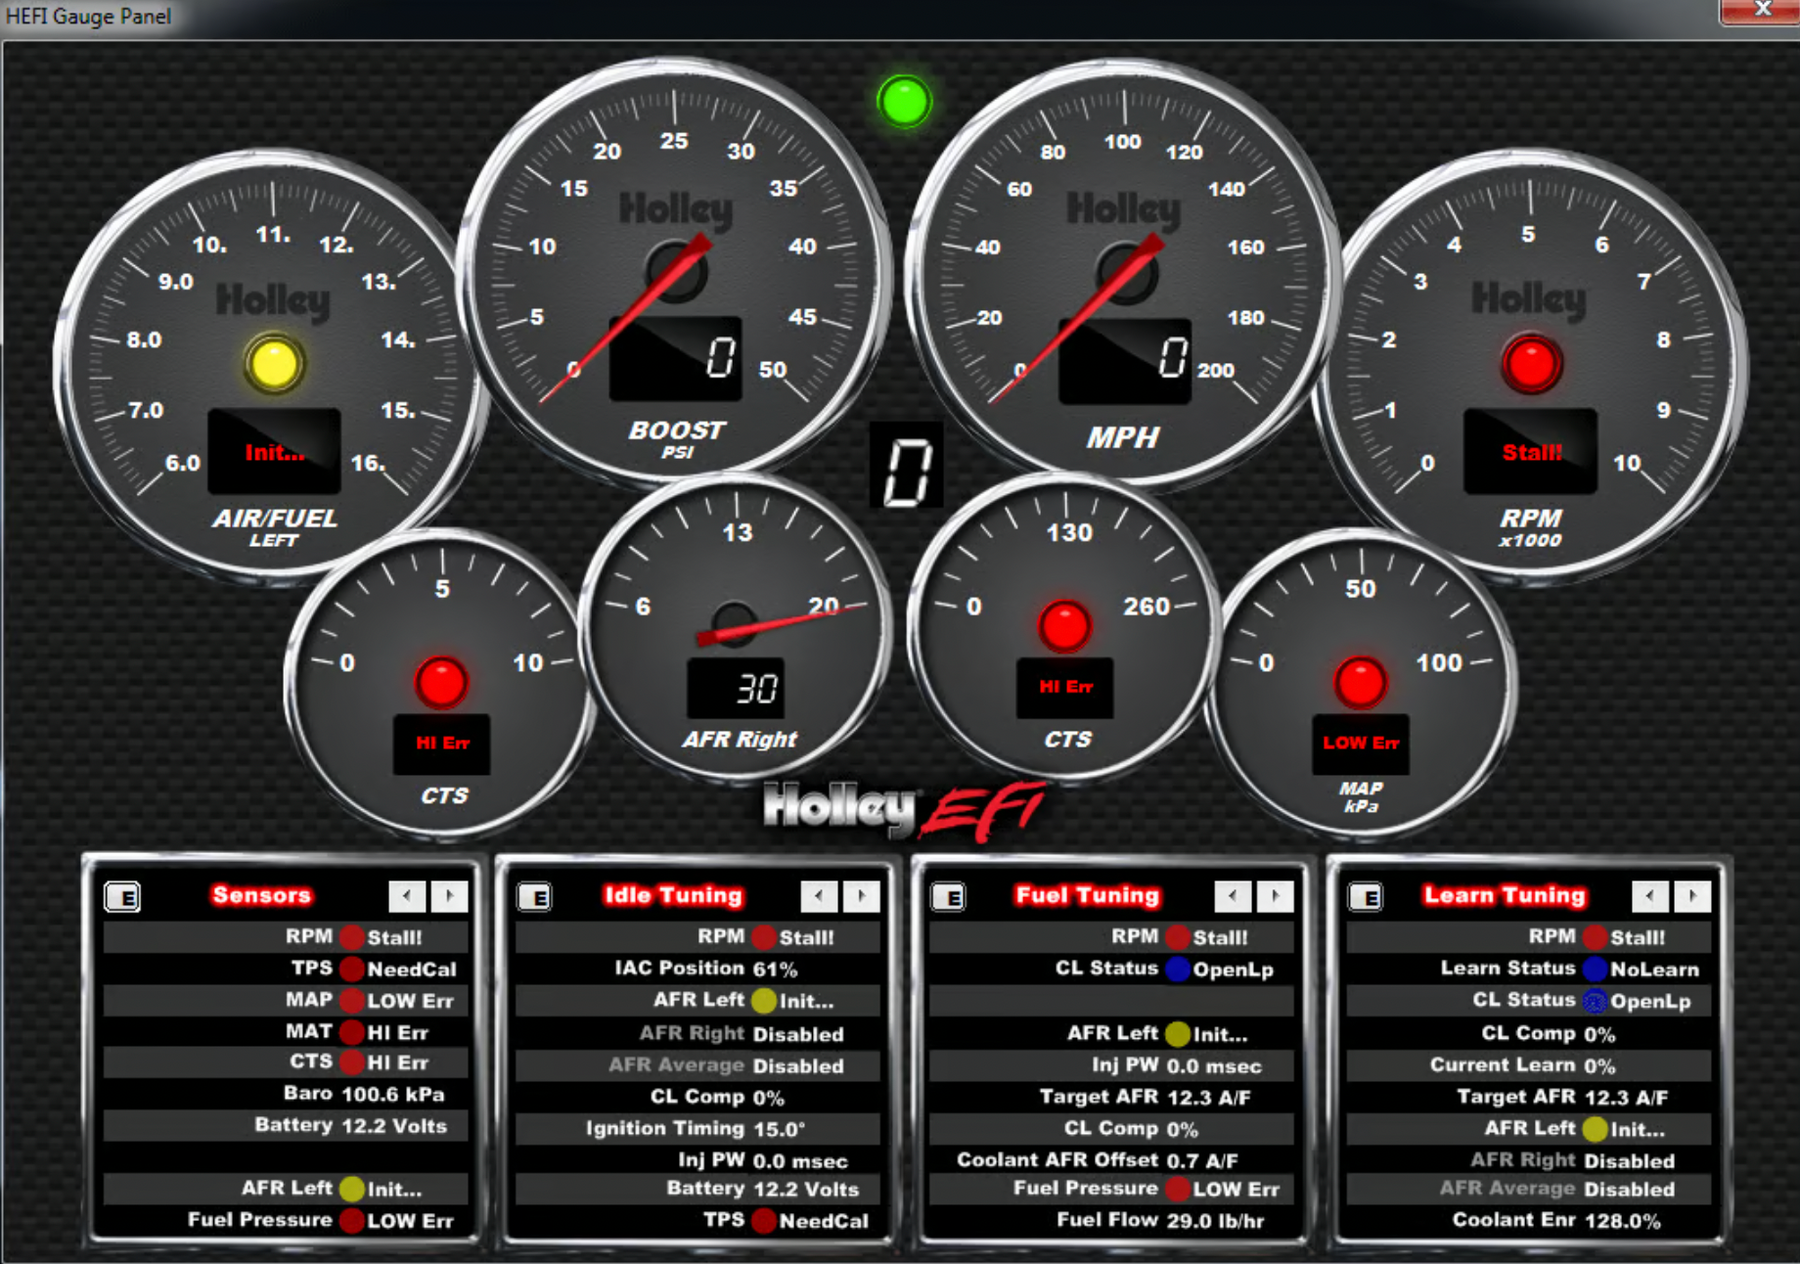Click red warning light on MAP kPa gauge
The width and height of the screenshot is (1800, 1264).
coord(1360,683)
